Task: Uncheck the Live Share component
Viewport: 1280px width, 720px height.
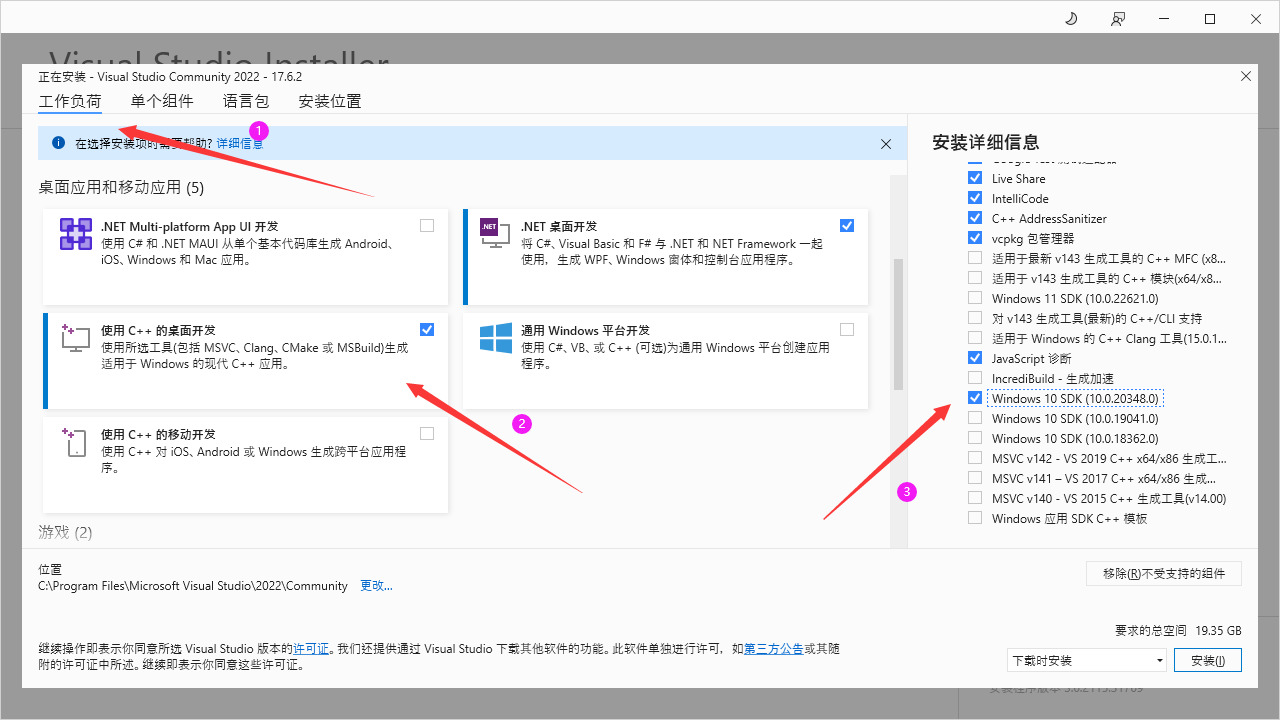Action: (x=975, y=178)
